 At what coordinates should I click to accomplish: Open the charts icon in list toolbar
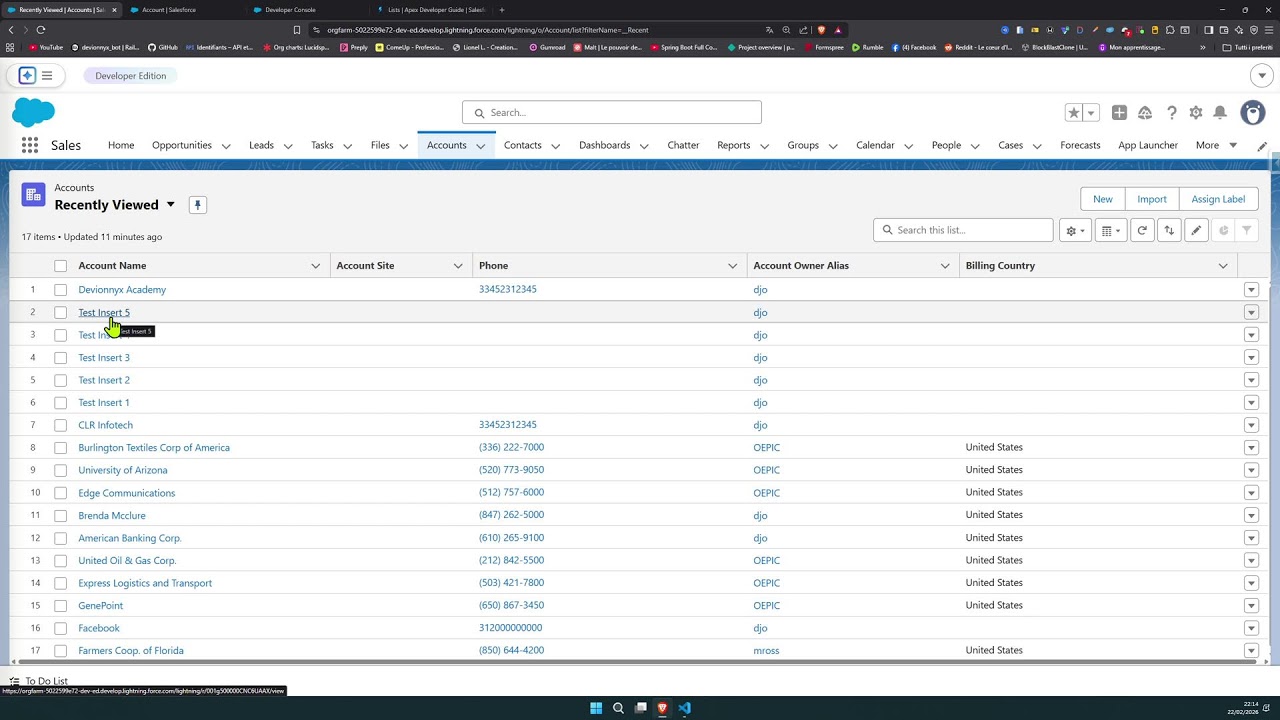(x=1223, y=230)
